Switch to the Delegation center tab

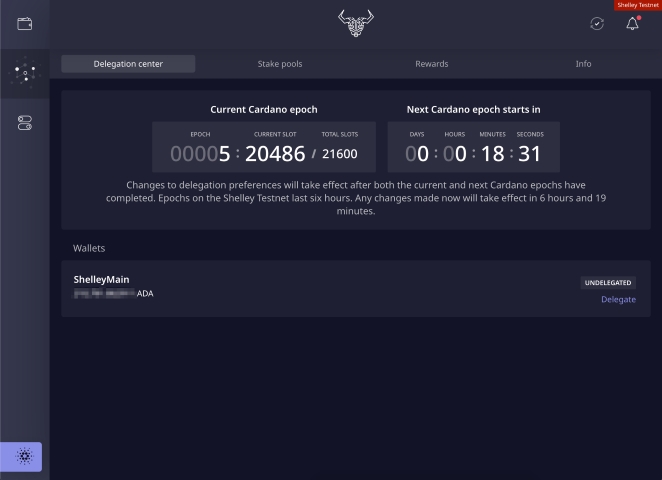pos(128,64)
